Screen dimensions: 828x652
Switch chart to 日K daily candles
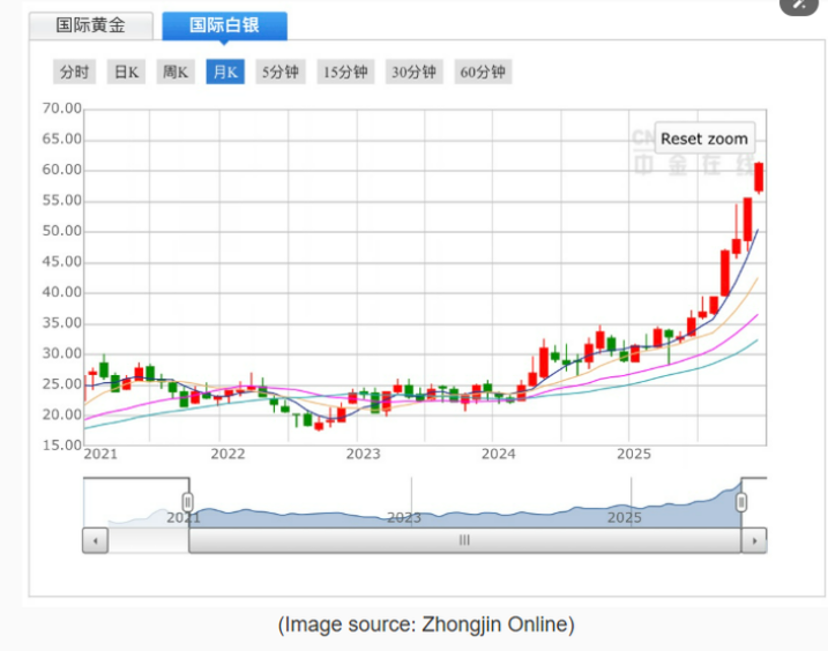coord(127,72)
